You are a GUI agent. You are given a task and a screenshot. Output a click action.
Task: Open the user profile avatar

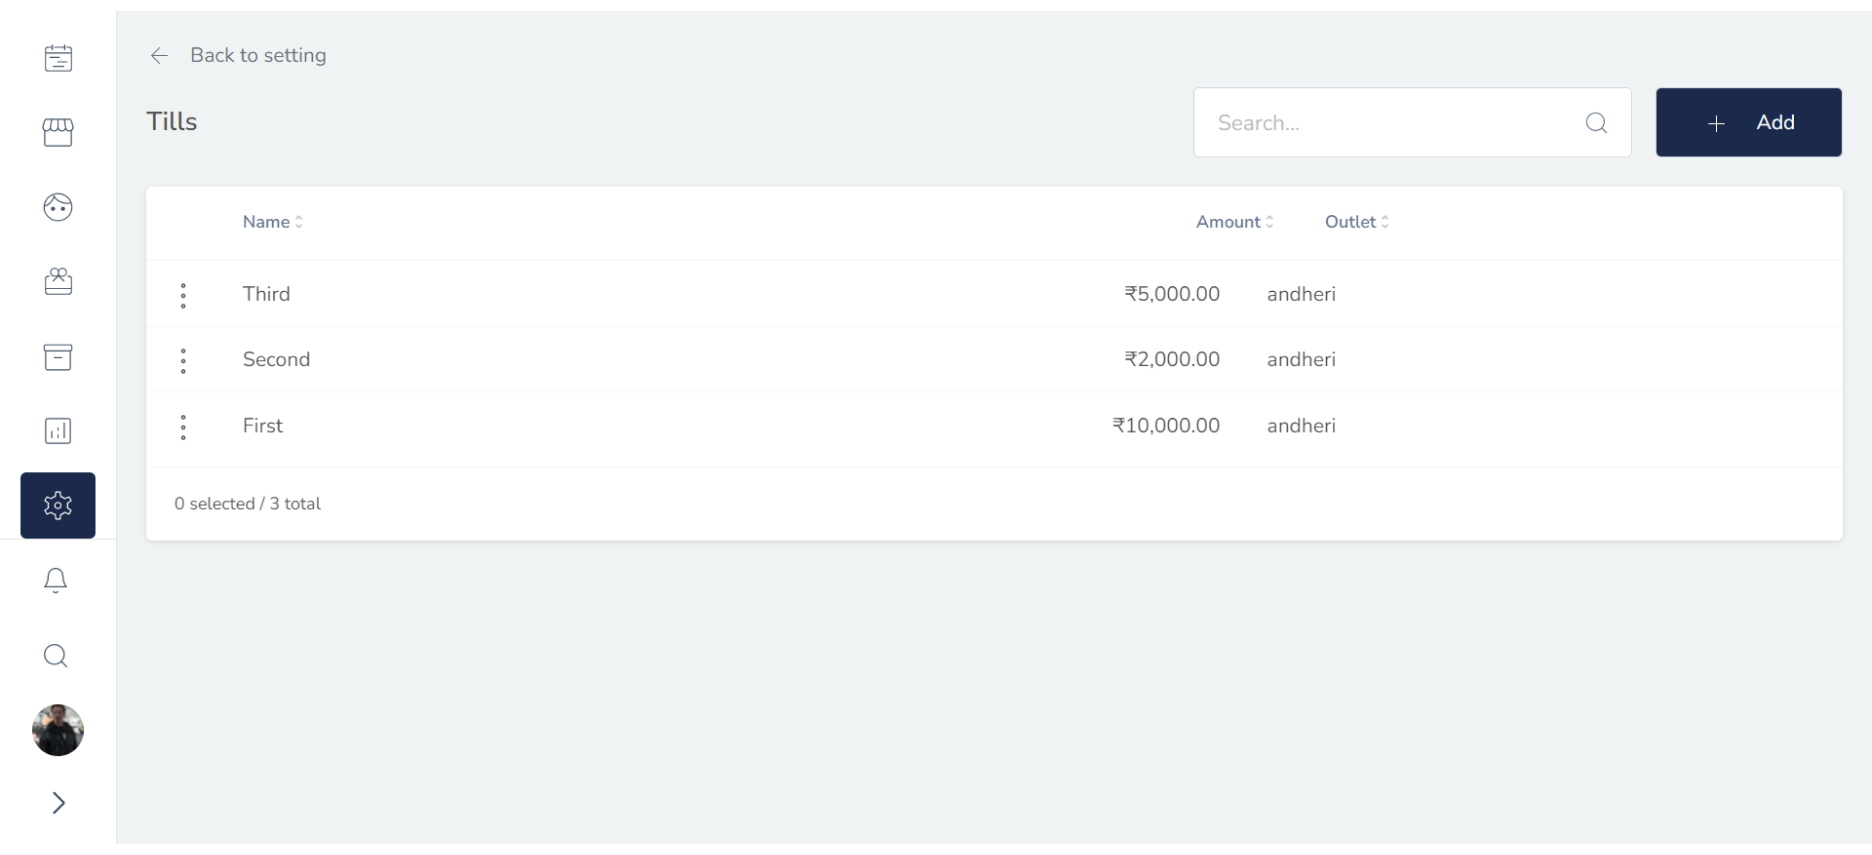coord(58,730)
